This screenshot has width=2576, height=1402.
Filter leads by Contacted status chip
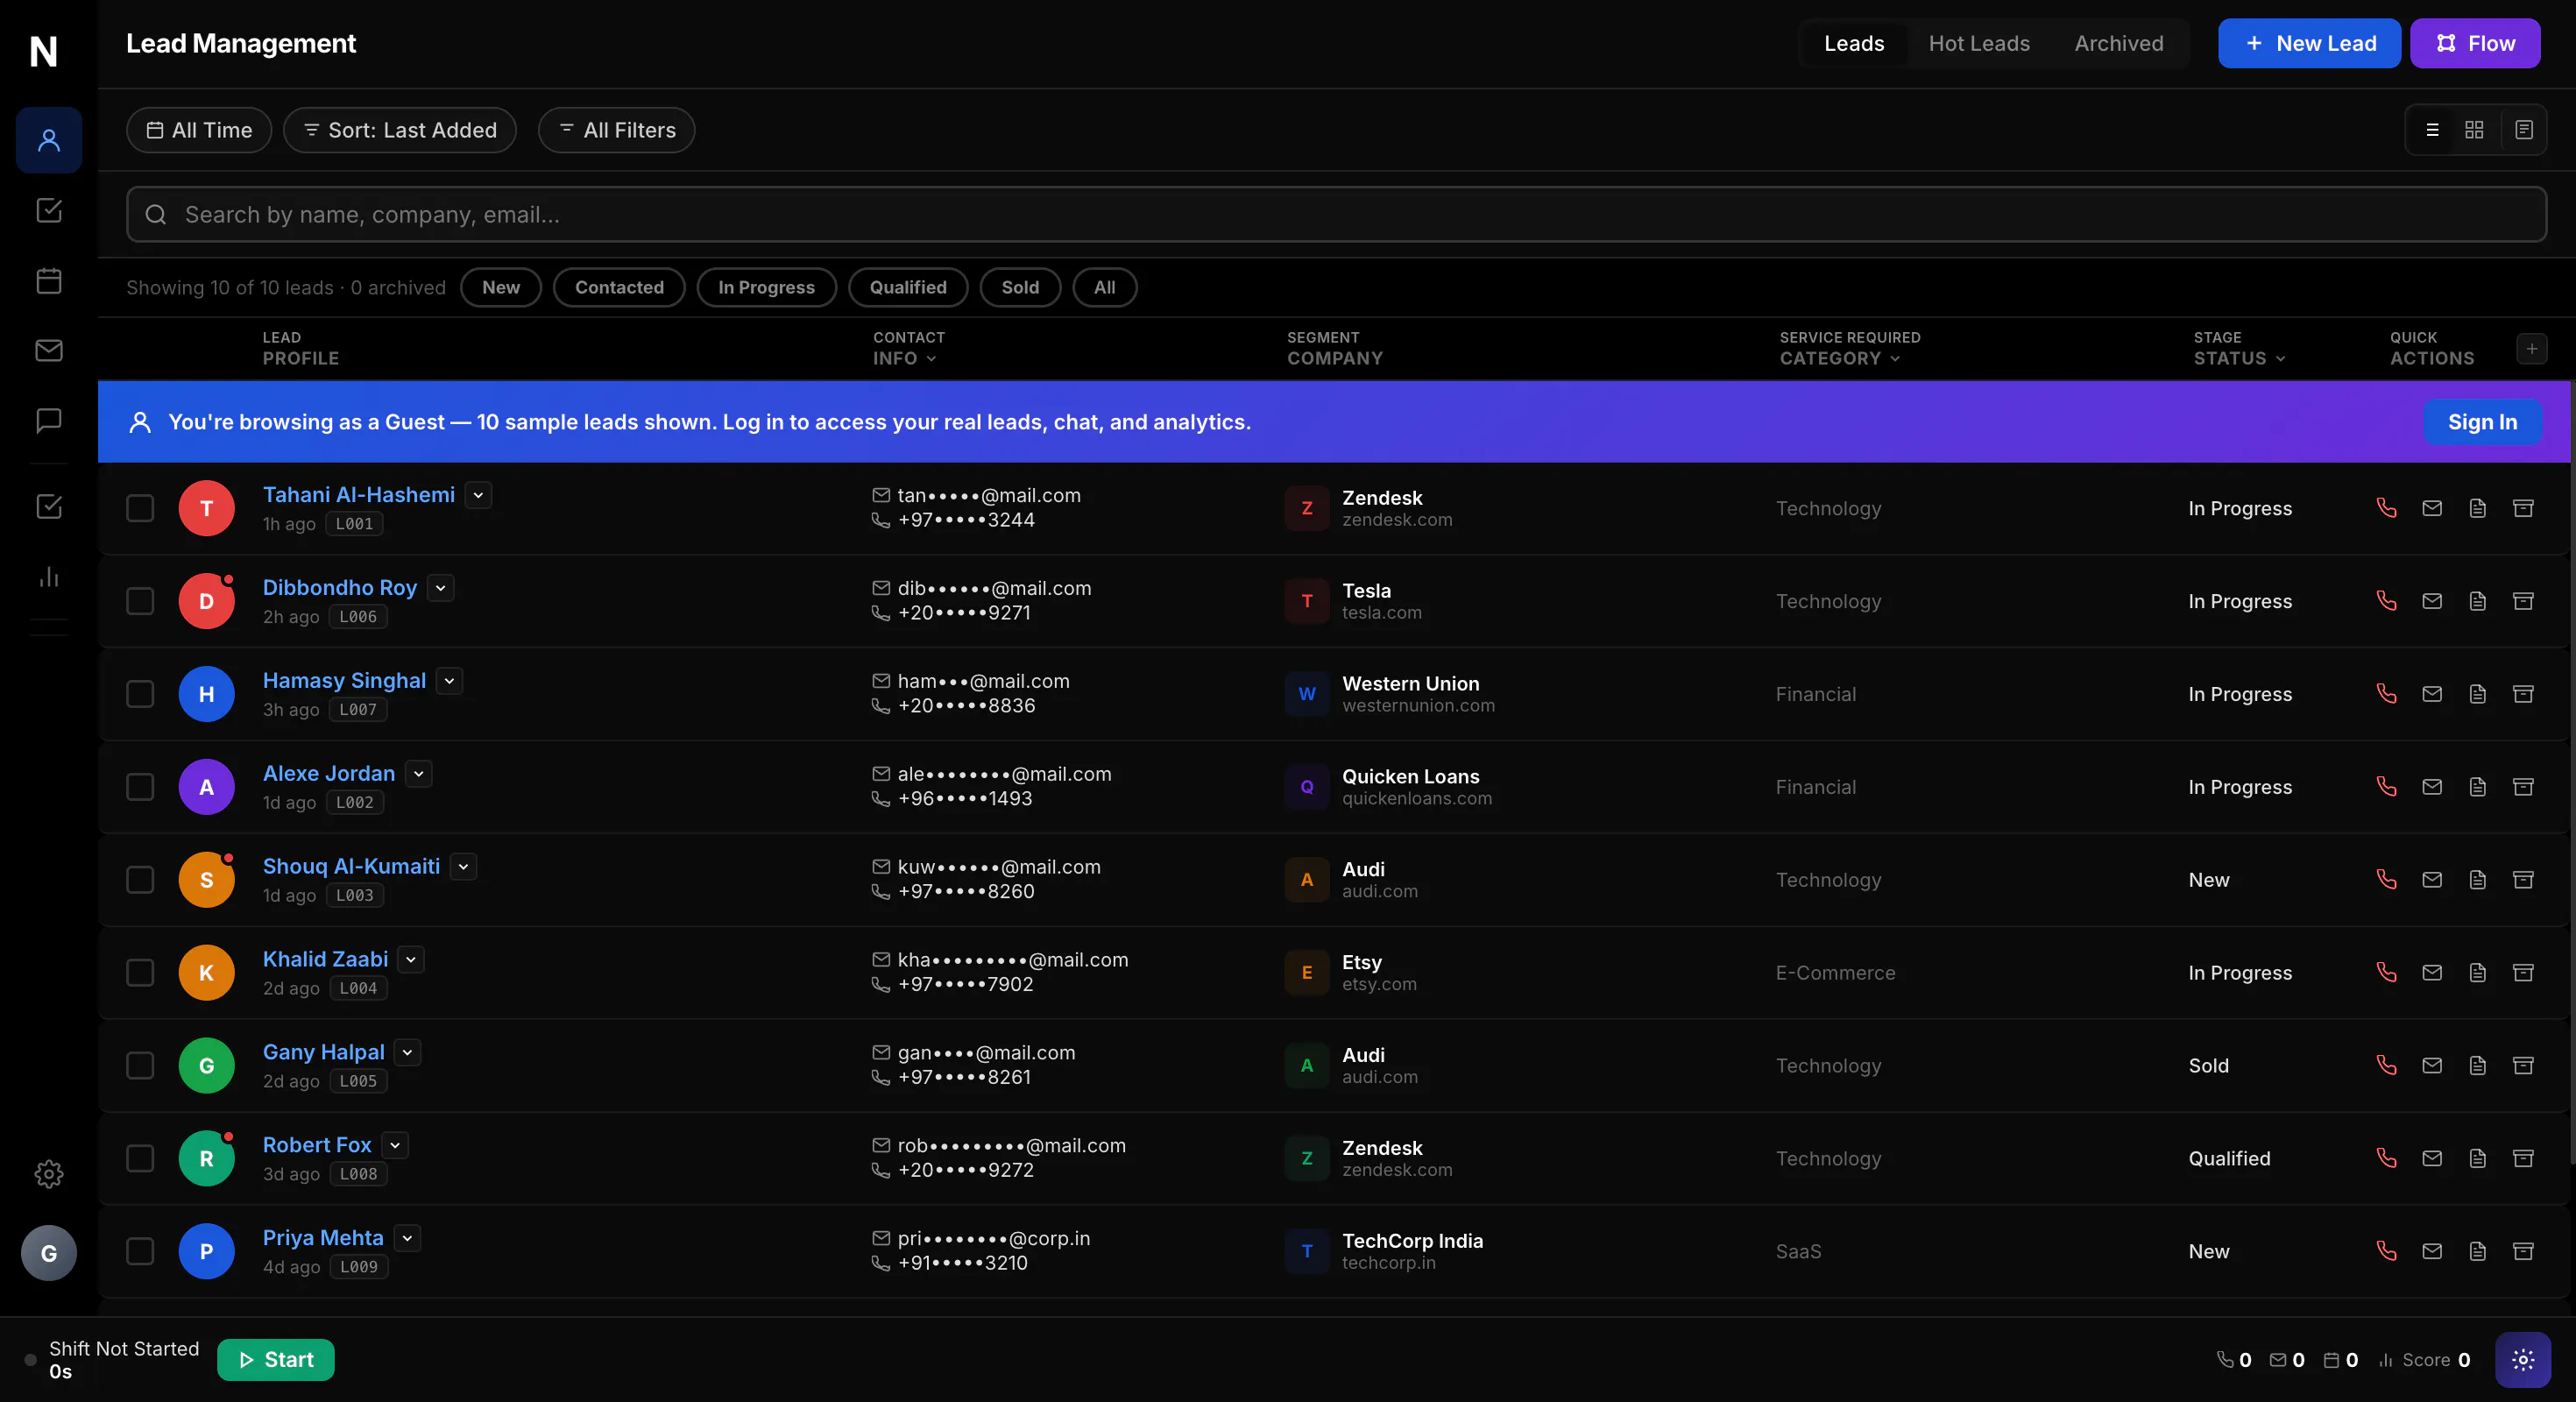[619, 288]
